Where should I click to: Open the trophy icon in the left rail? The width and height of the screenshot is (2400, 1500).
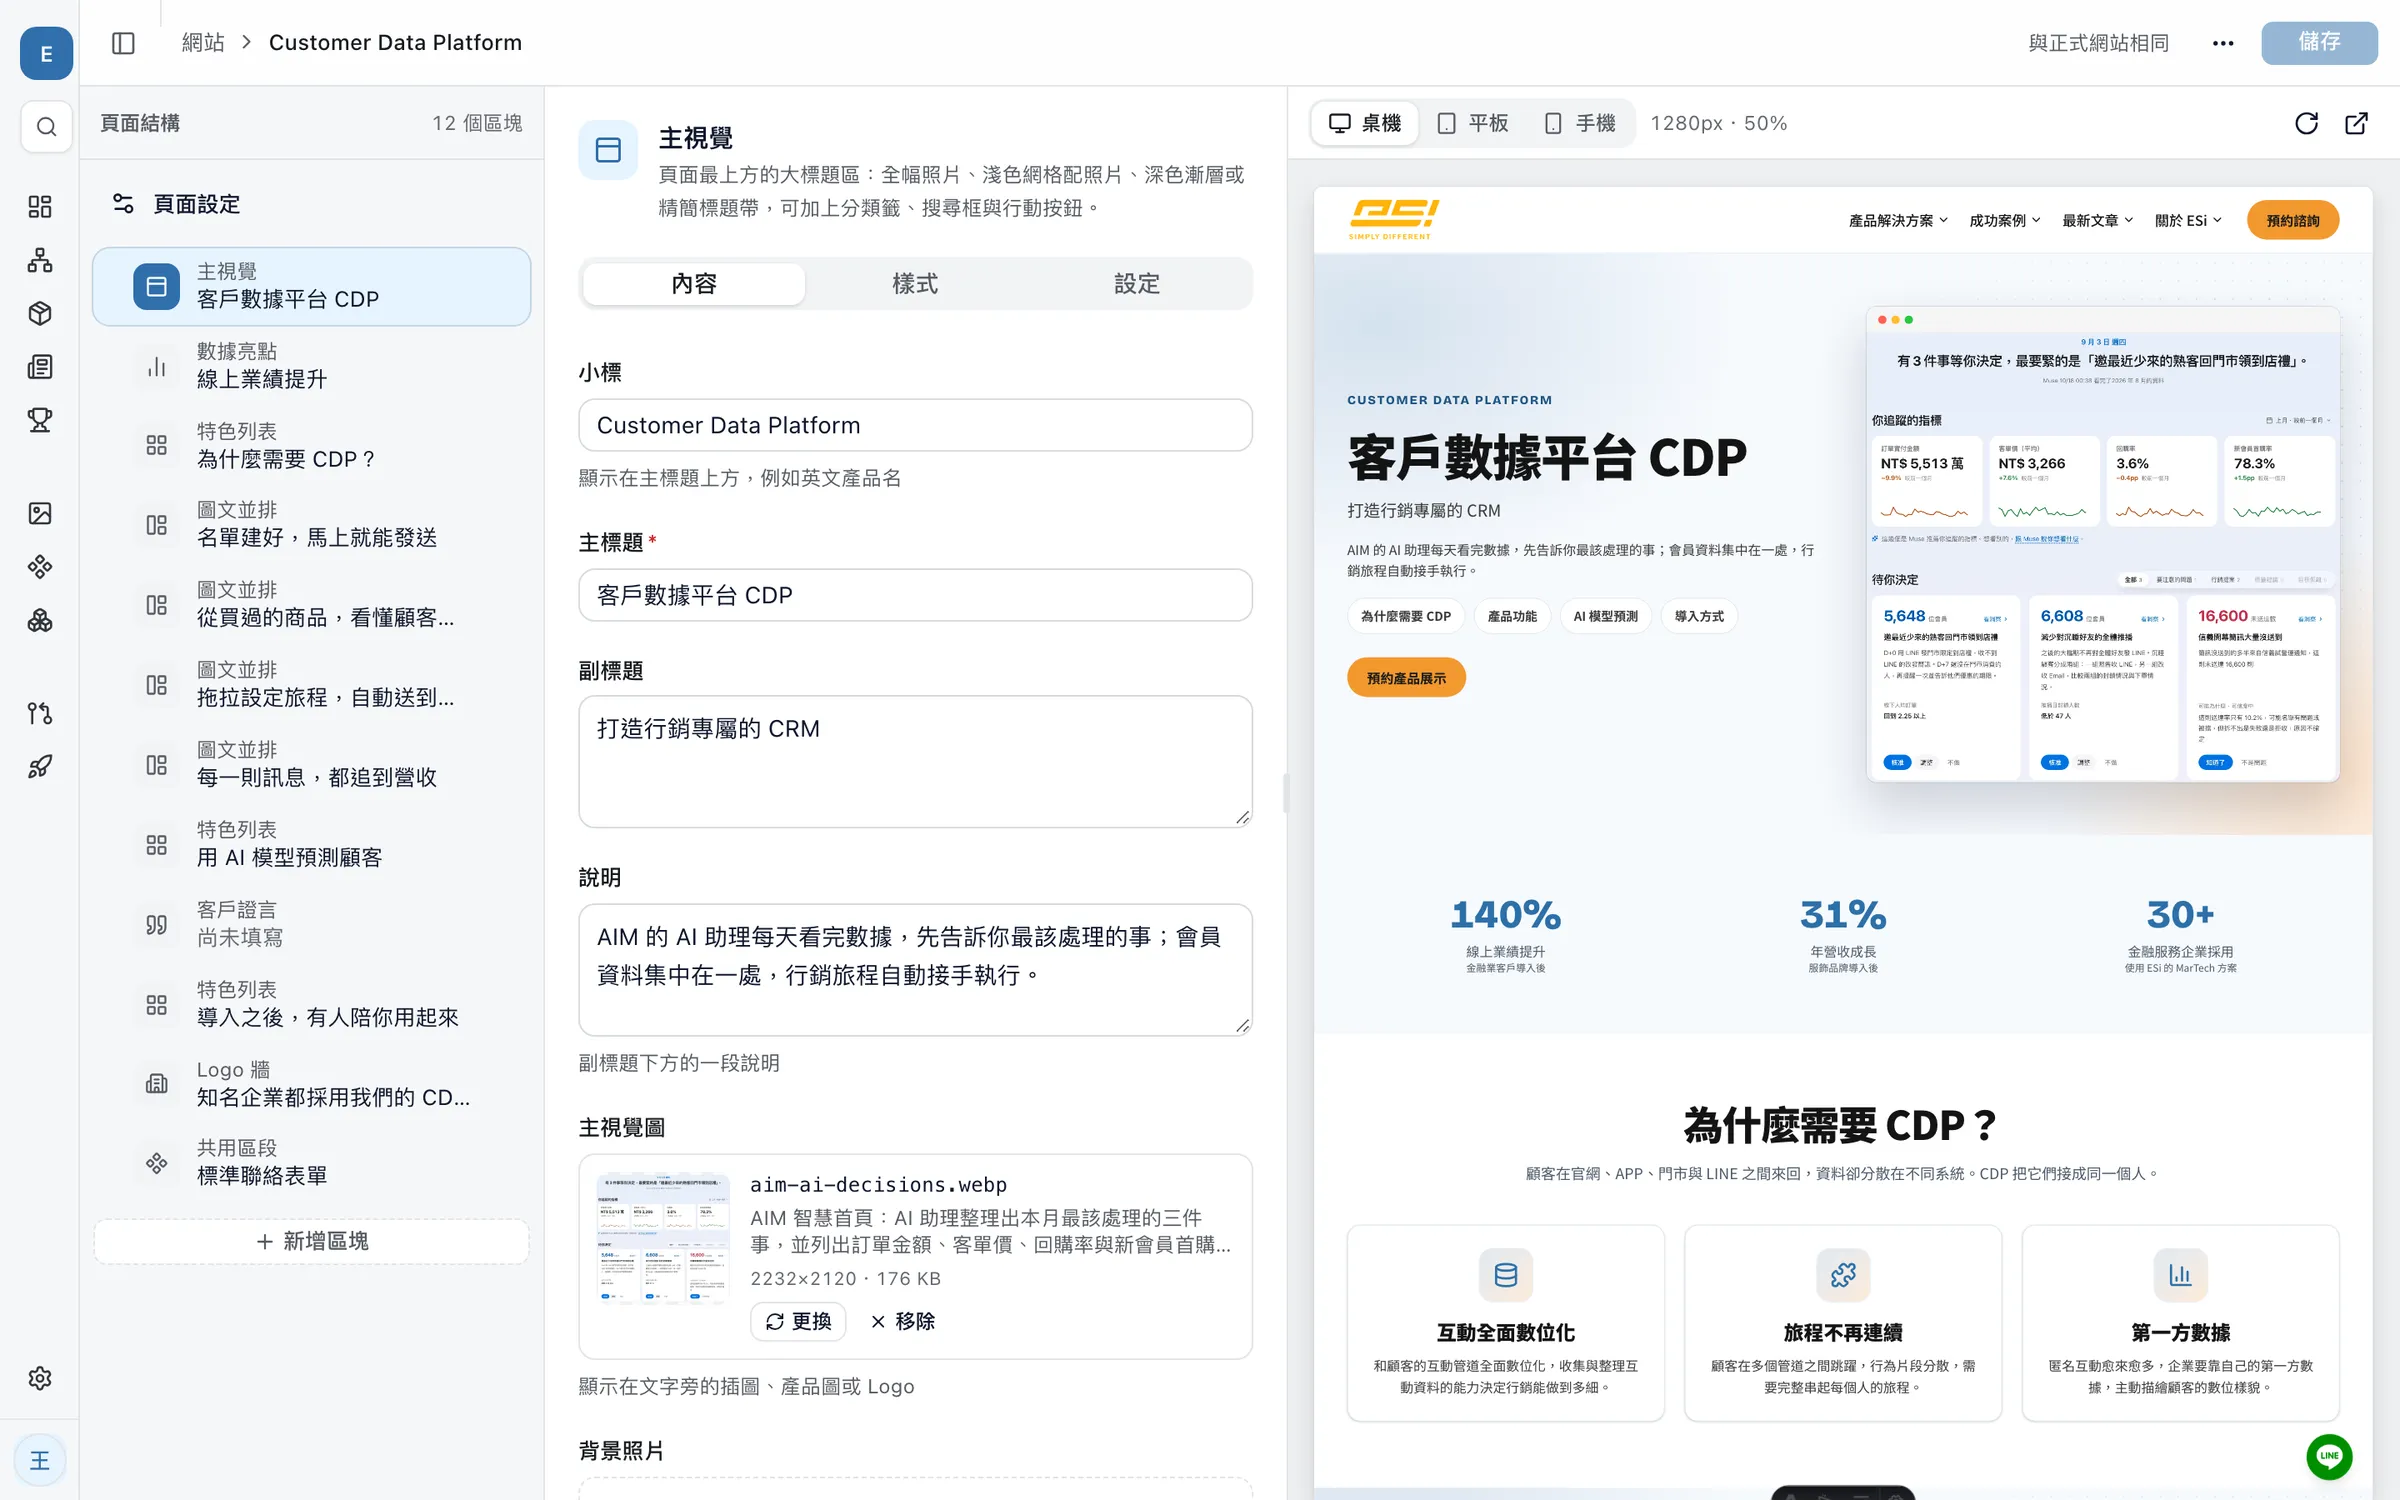[x=40, y=420]
